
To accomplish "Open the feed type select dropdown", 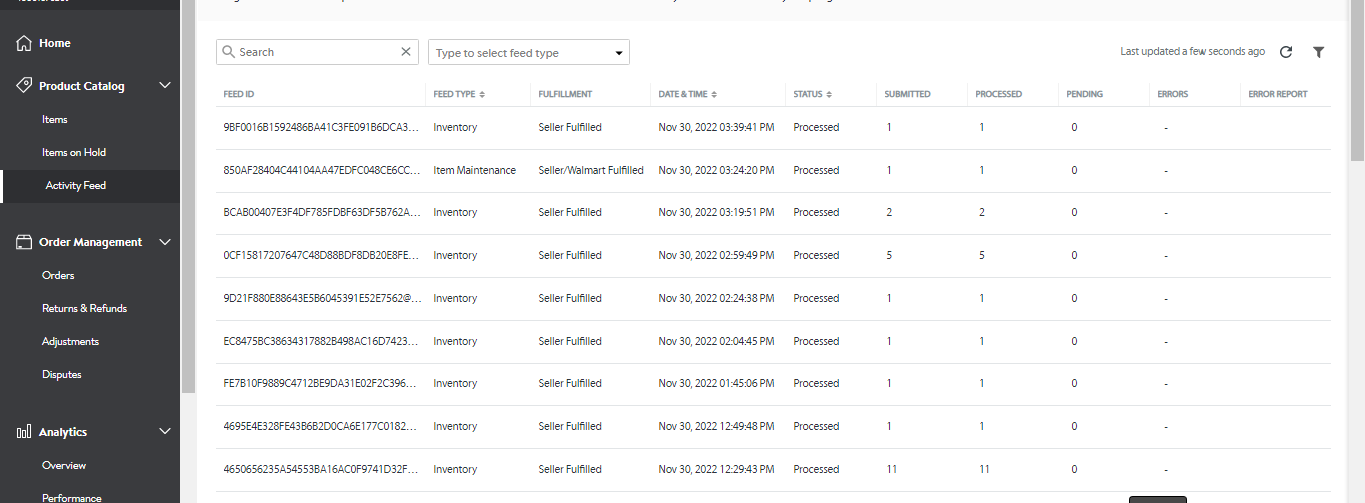I will click(529, 52).
